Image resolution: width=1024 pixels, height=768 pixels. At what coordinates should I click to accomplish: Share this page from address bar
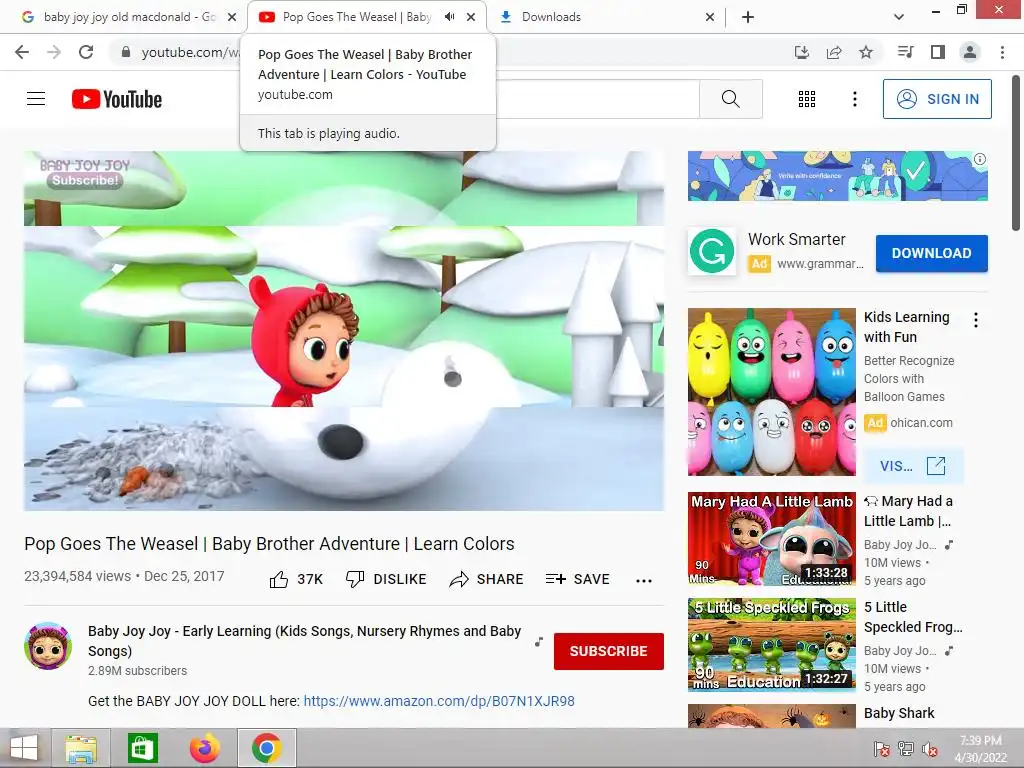click(834, 52)
